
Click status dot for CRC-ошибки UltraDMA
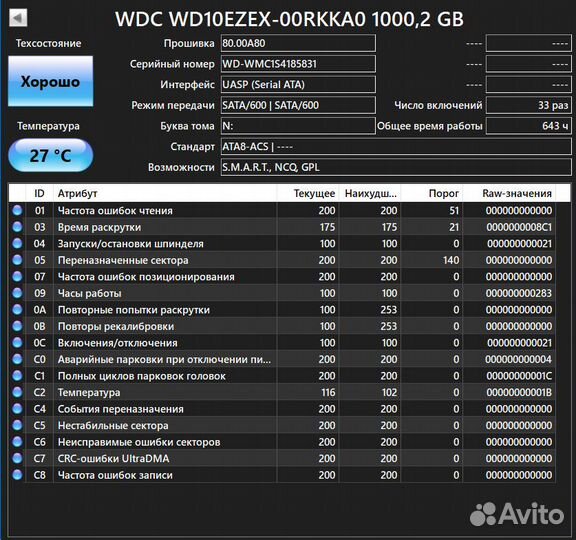click(x=17, y=458)
